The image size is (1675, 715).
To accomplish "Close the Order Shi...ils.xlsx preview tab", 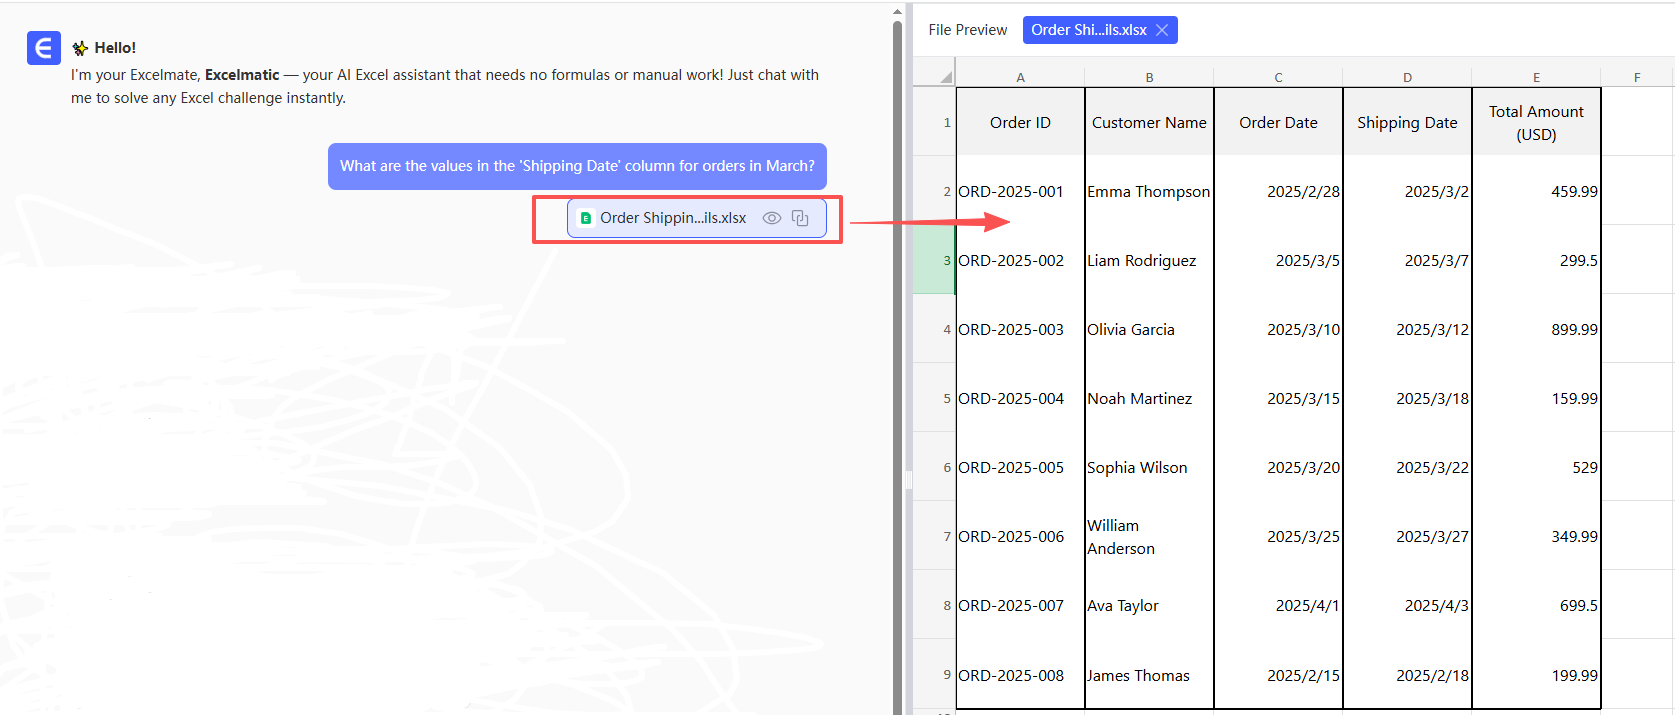I will coord(1162,30).
